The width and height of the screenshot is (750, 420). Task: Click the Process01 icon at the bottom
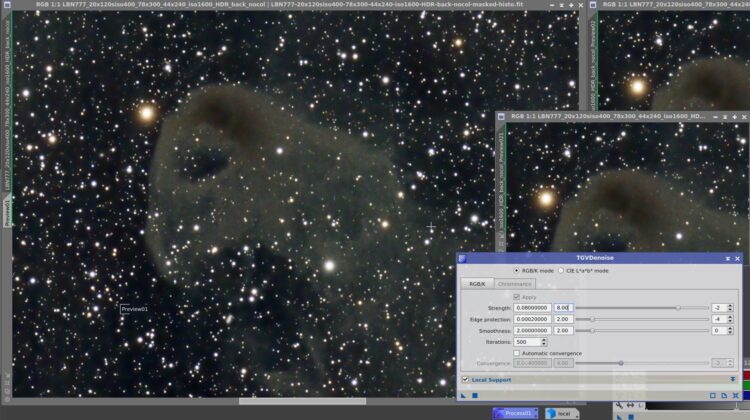click(x=515, y=413)
